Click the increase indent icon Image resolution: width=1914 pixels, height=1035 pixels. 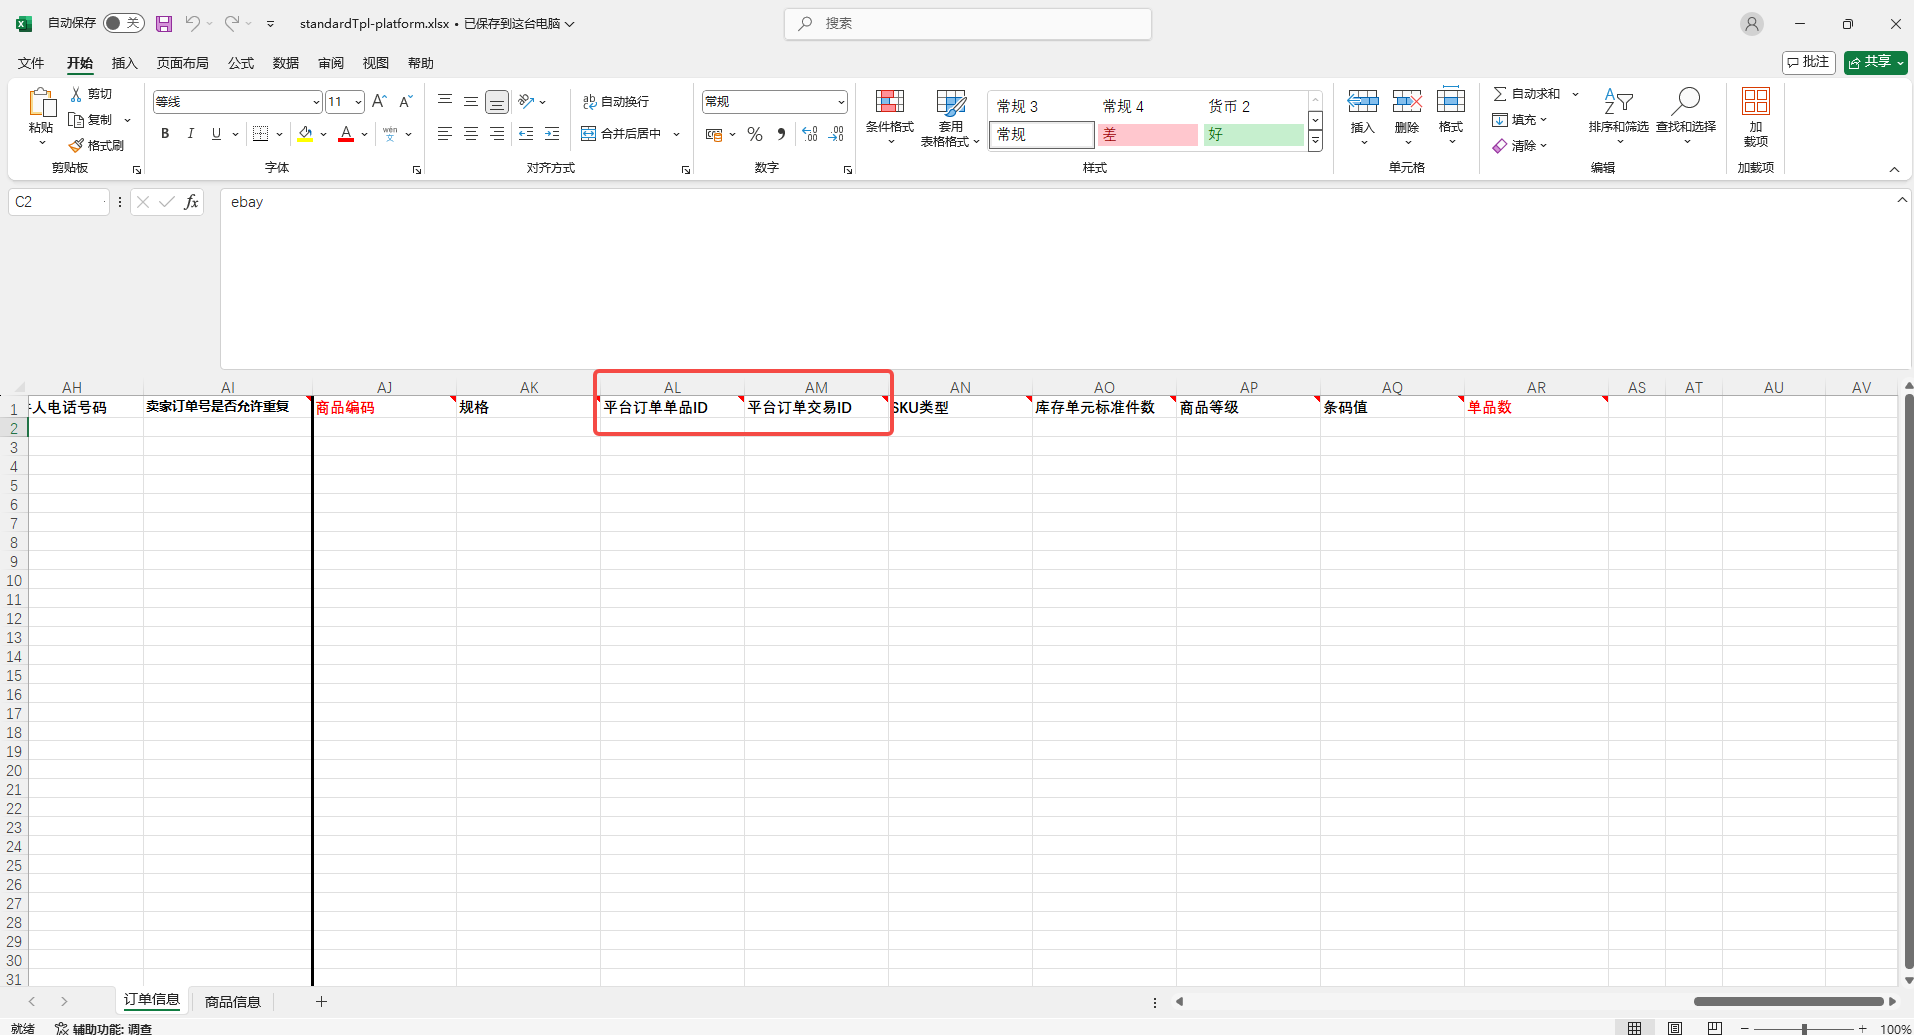tap(552, 134)
